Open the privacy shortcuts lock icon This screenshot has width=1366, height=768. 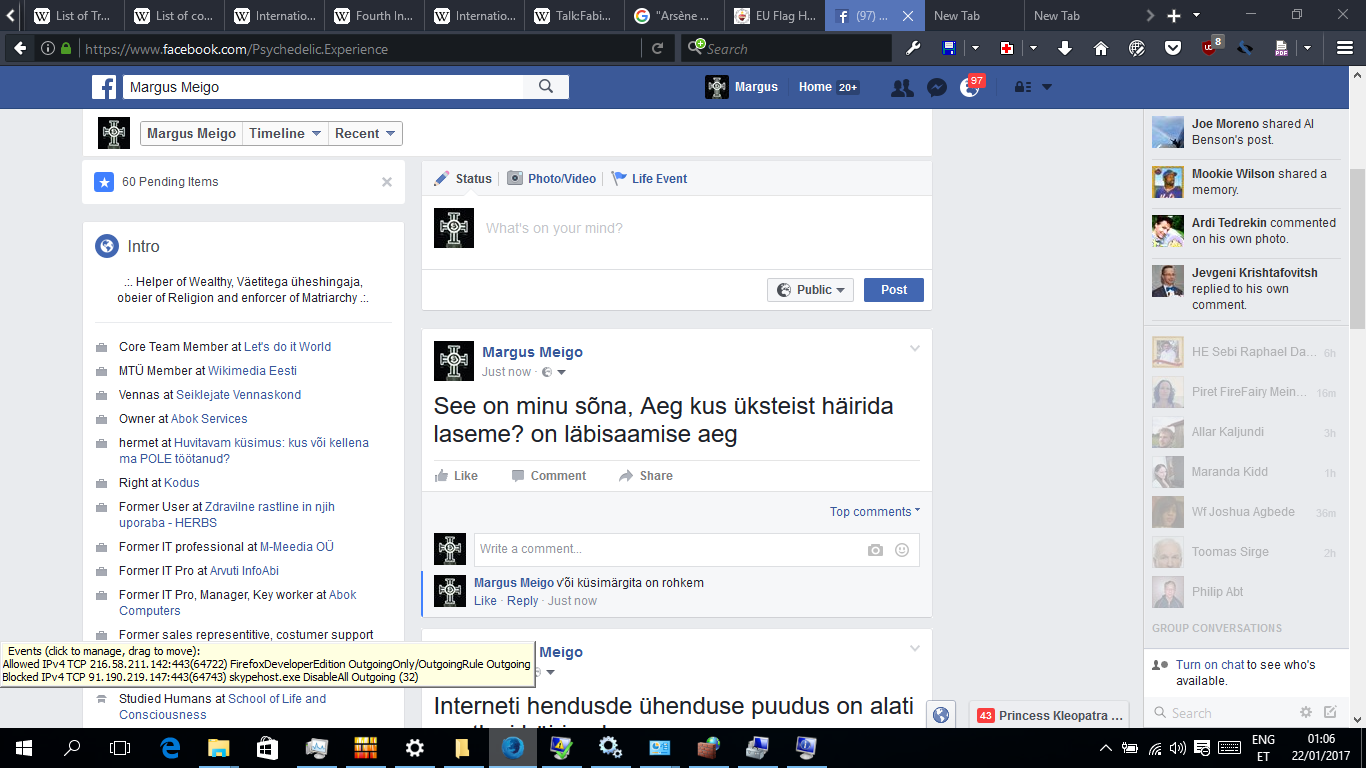1023,87
